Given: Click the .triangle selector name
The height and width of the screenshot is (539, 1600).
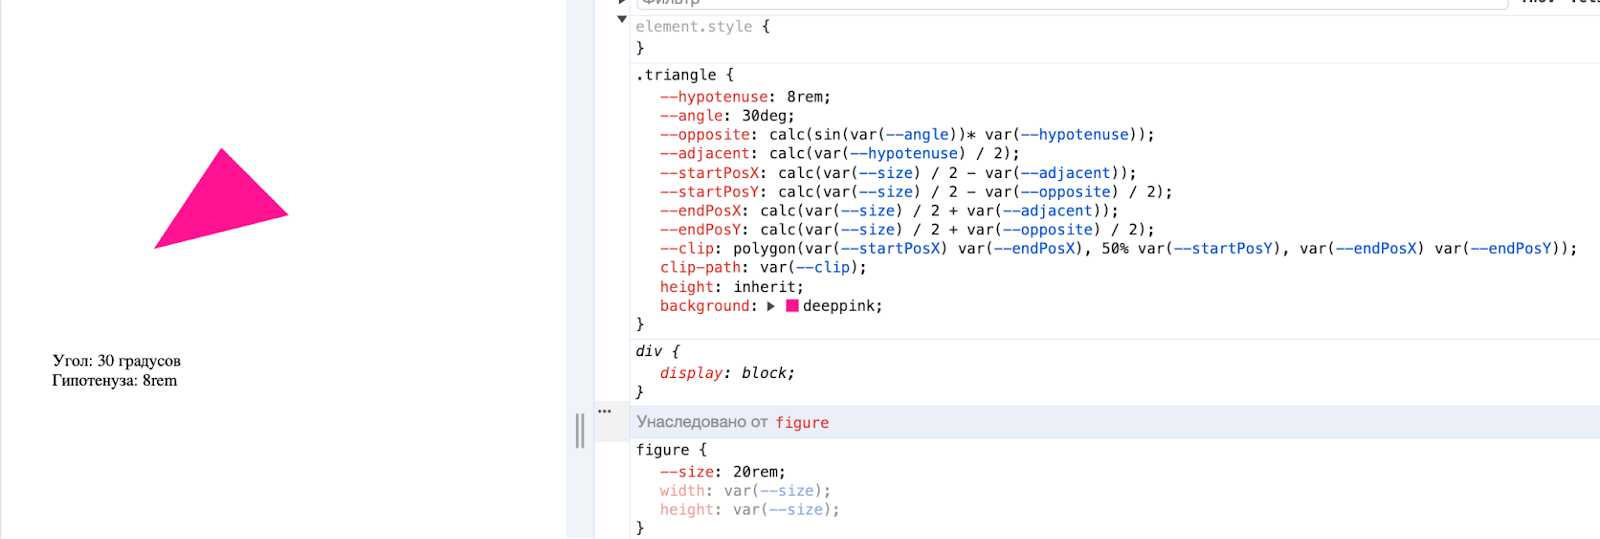Looking at the screenshot, I should tap(676, 75).
